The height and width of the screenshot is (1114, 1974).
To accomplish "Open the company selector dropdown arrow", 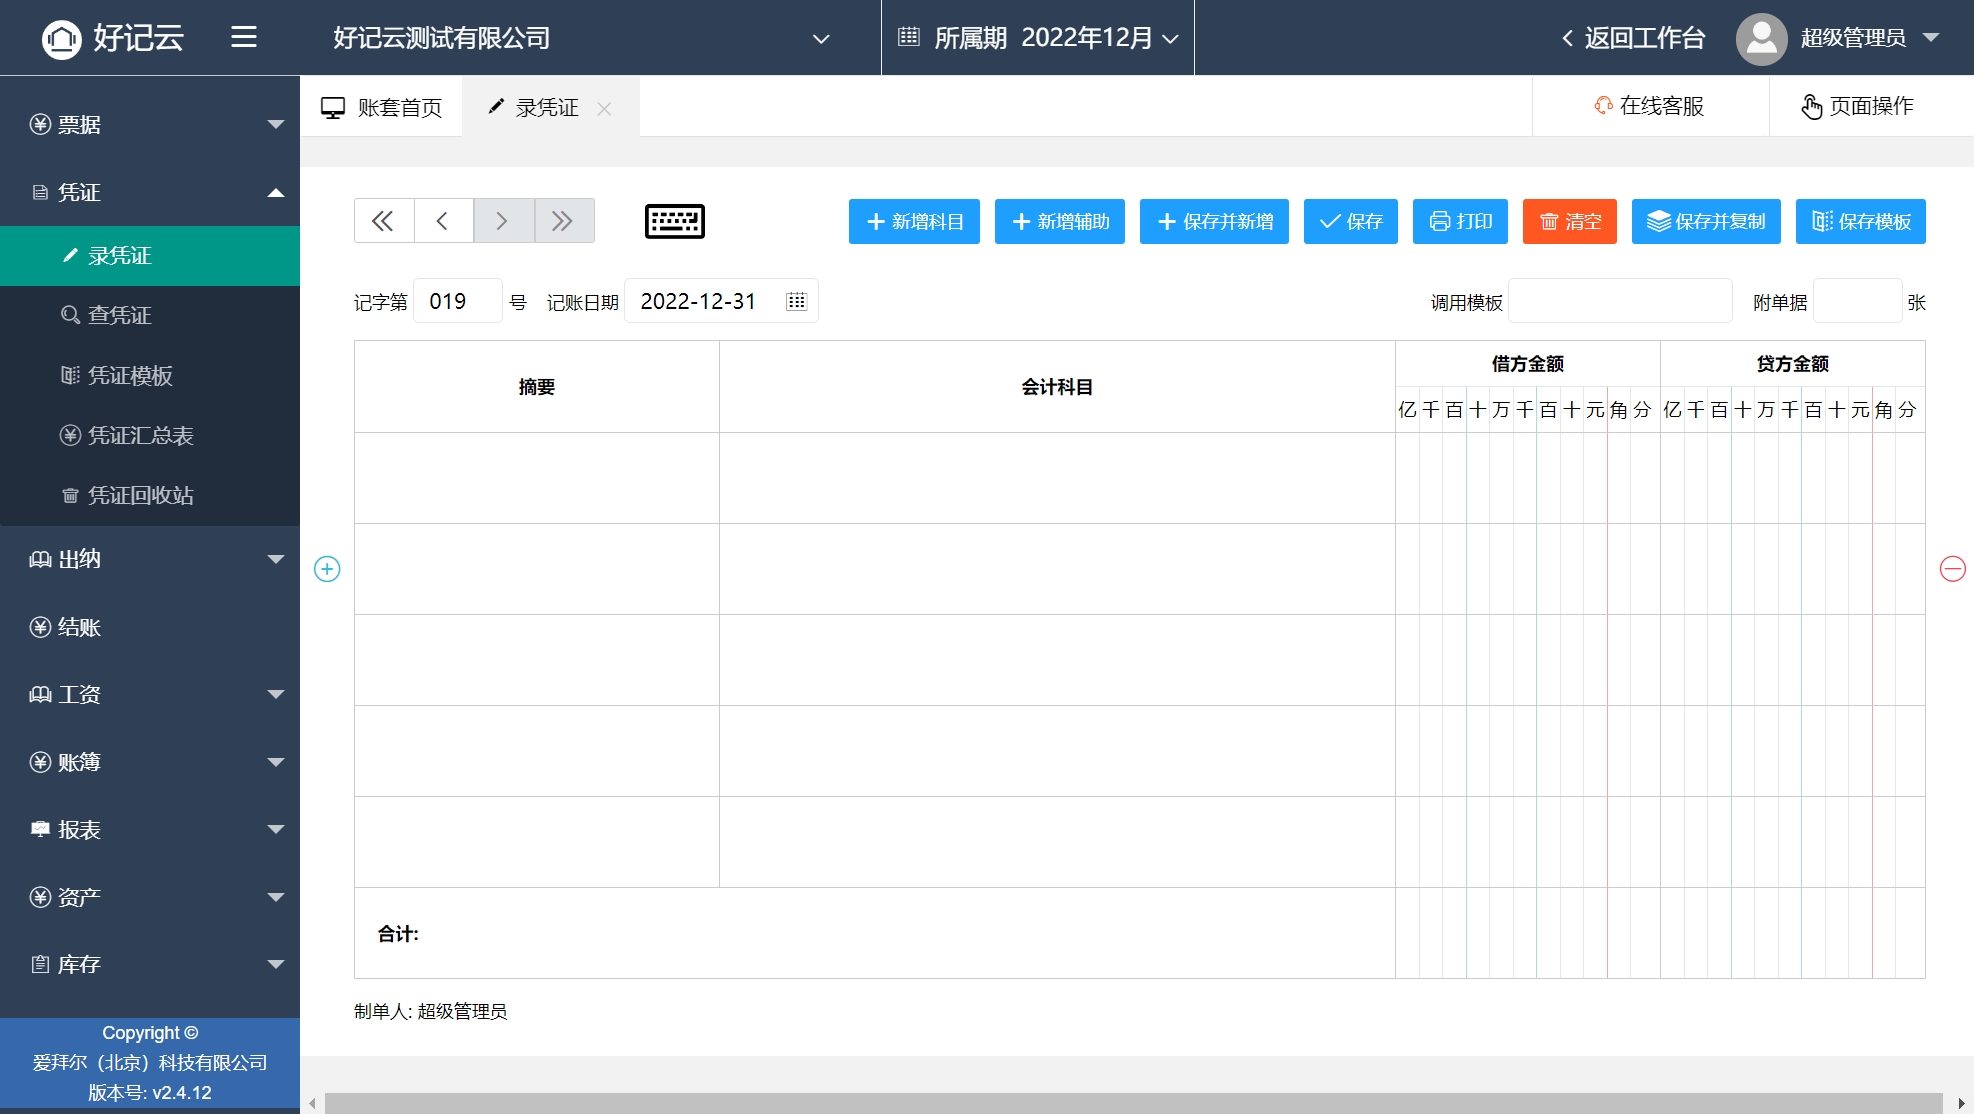I will click(821, 39).
